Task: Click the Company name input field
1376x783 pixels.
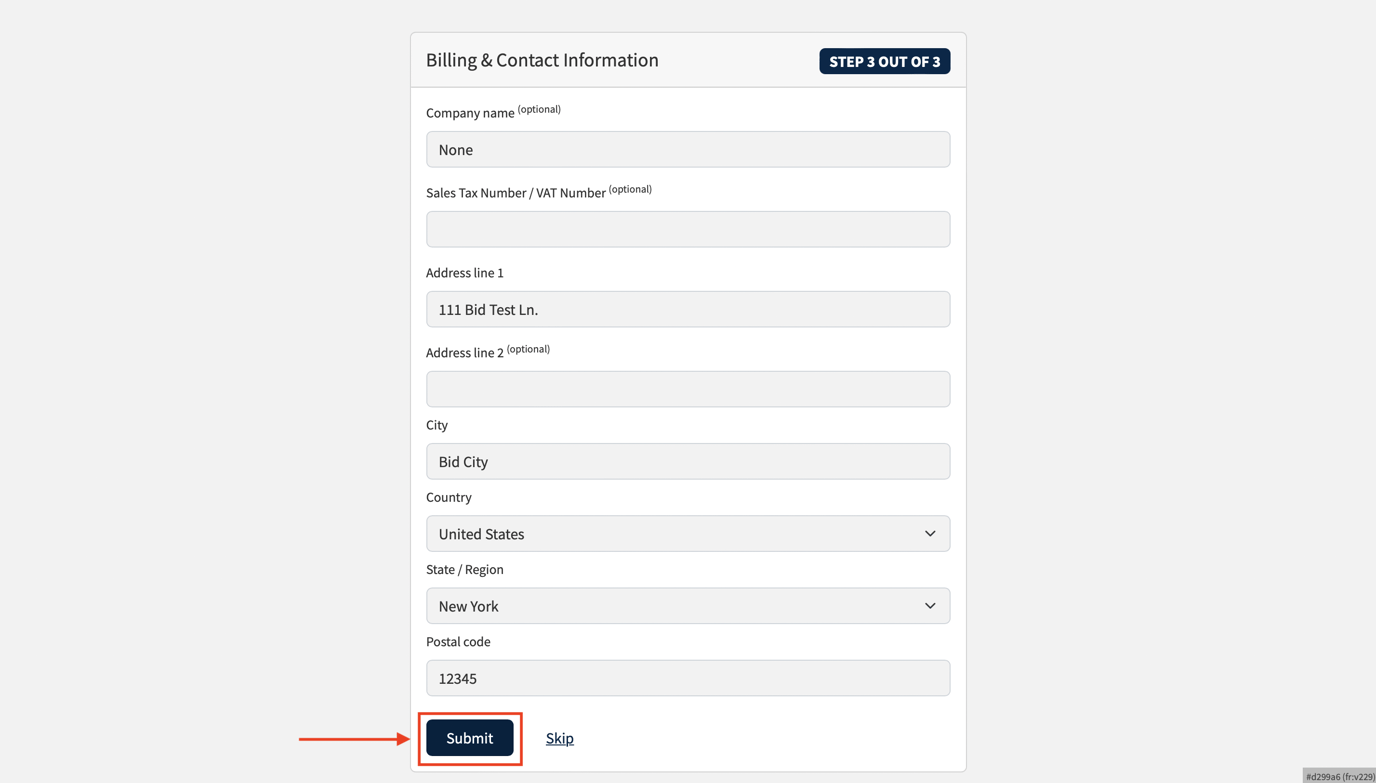Action: click(x=688, y=149)
